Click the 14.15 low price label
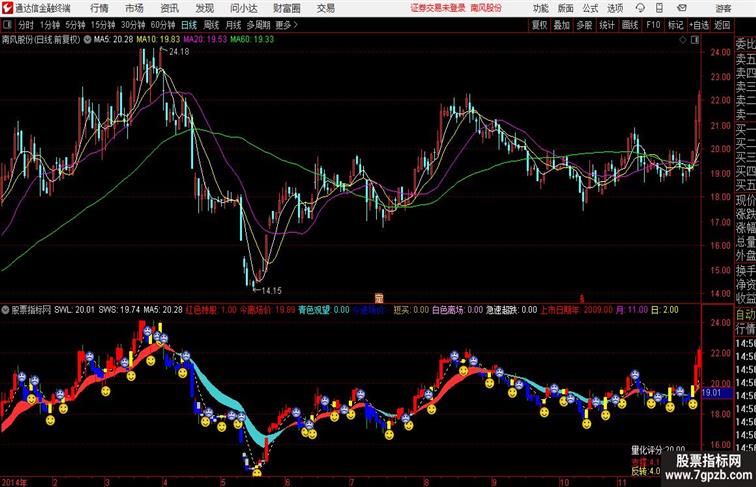The width and height of the screenshot is (756, 487). click(x=271, y=290)
